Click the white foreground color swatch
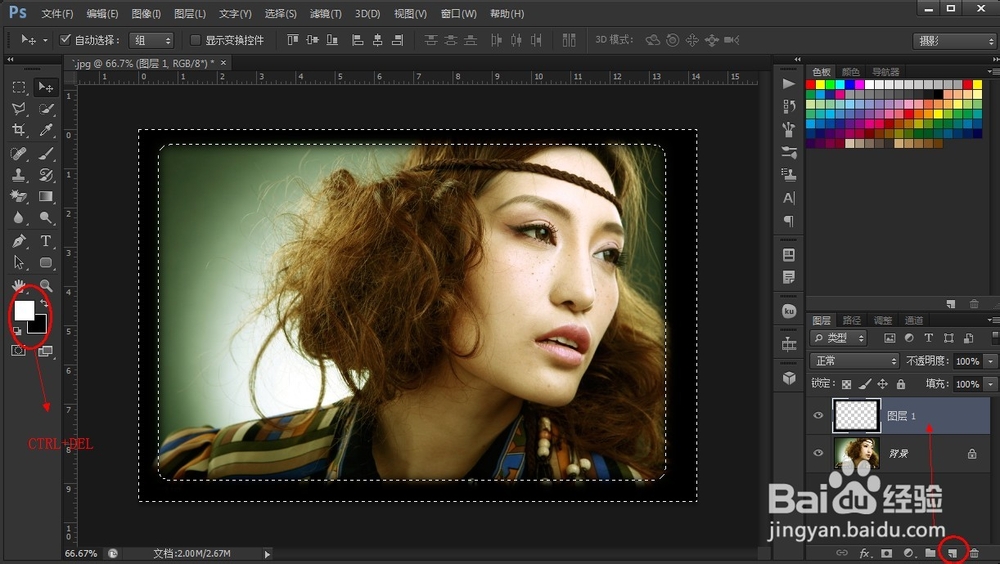This screenshot has height=564, width=1000. point(23,310)
